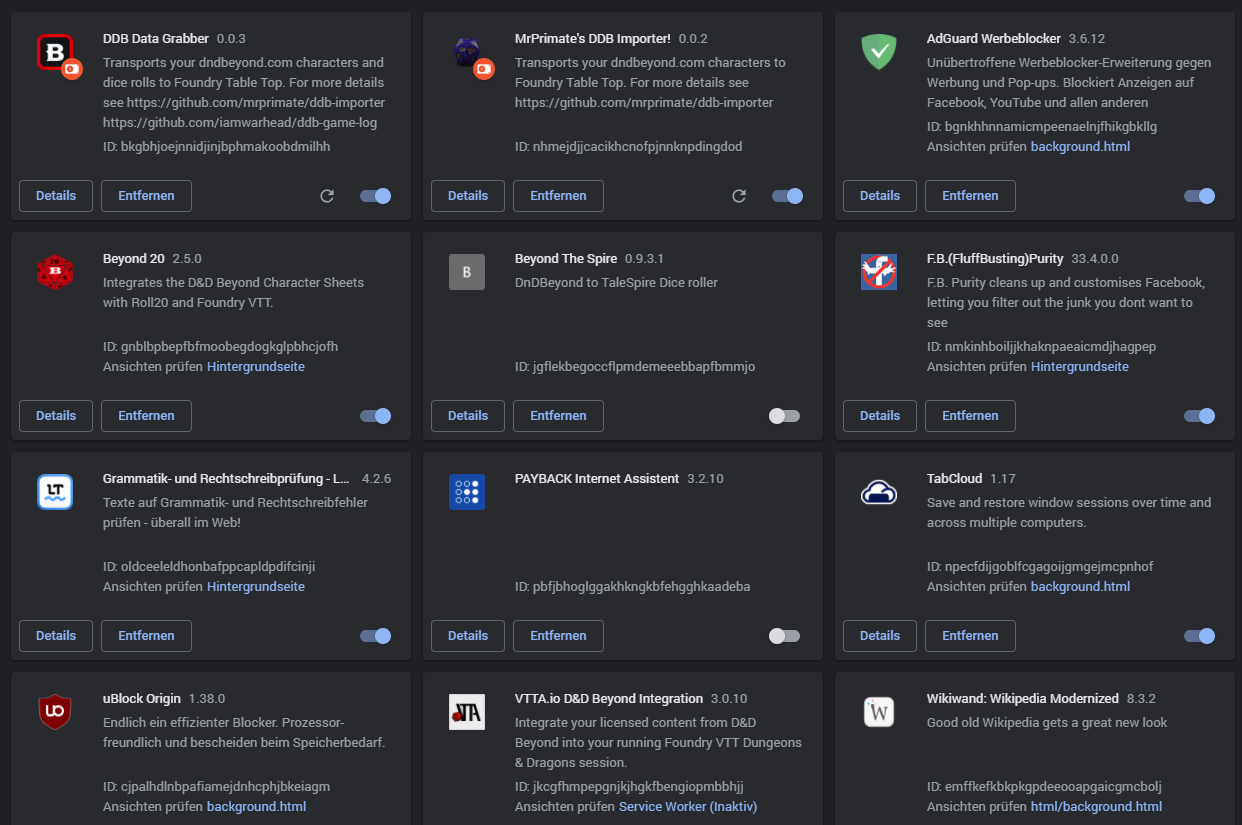
Task: Click PAYBACK ID pbfjbhoglggakhkngkbfehgghkaadeba text
Action: point(633,587)
